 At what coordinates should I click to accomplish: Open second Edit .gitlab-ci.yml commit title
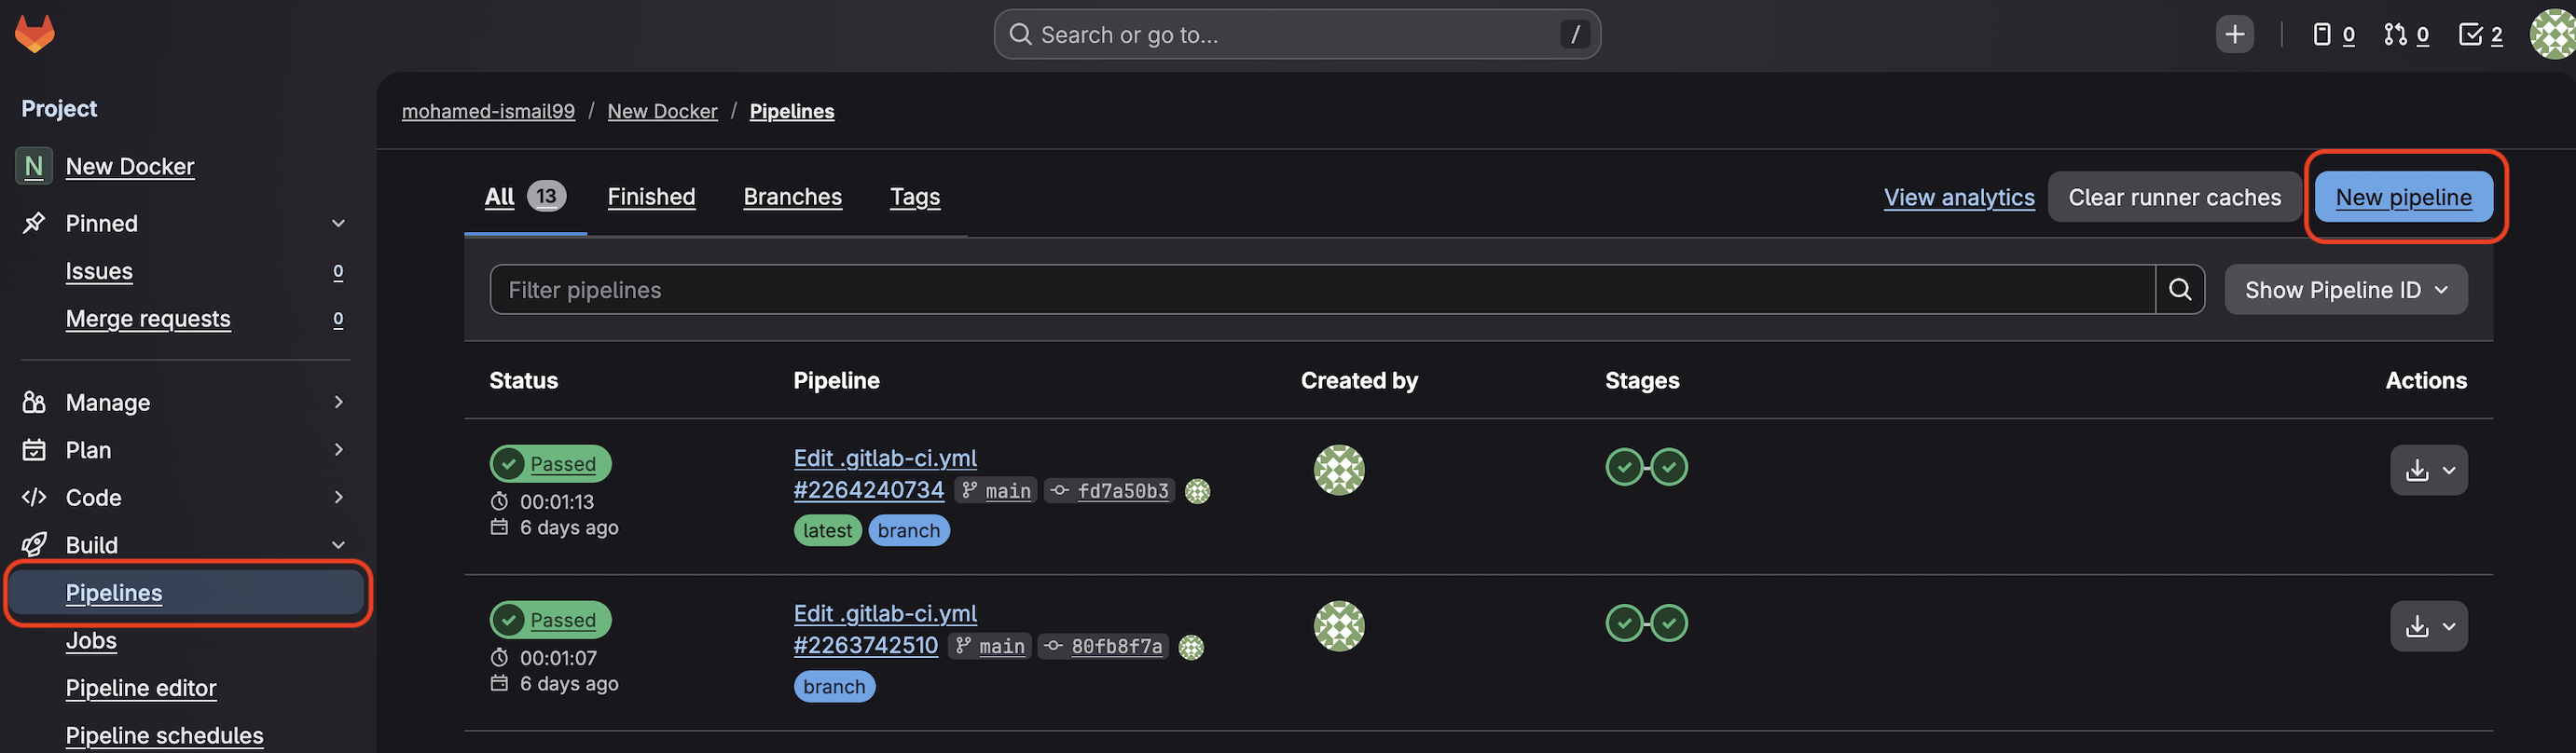click(885, 614)
